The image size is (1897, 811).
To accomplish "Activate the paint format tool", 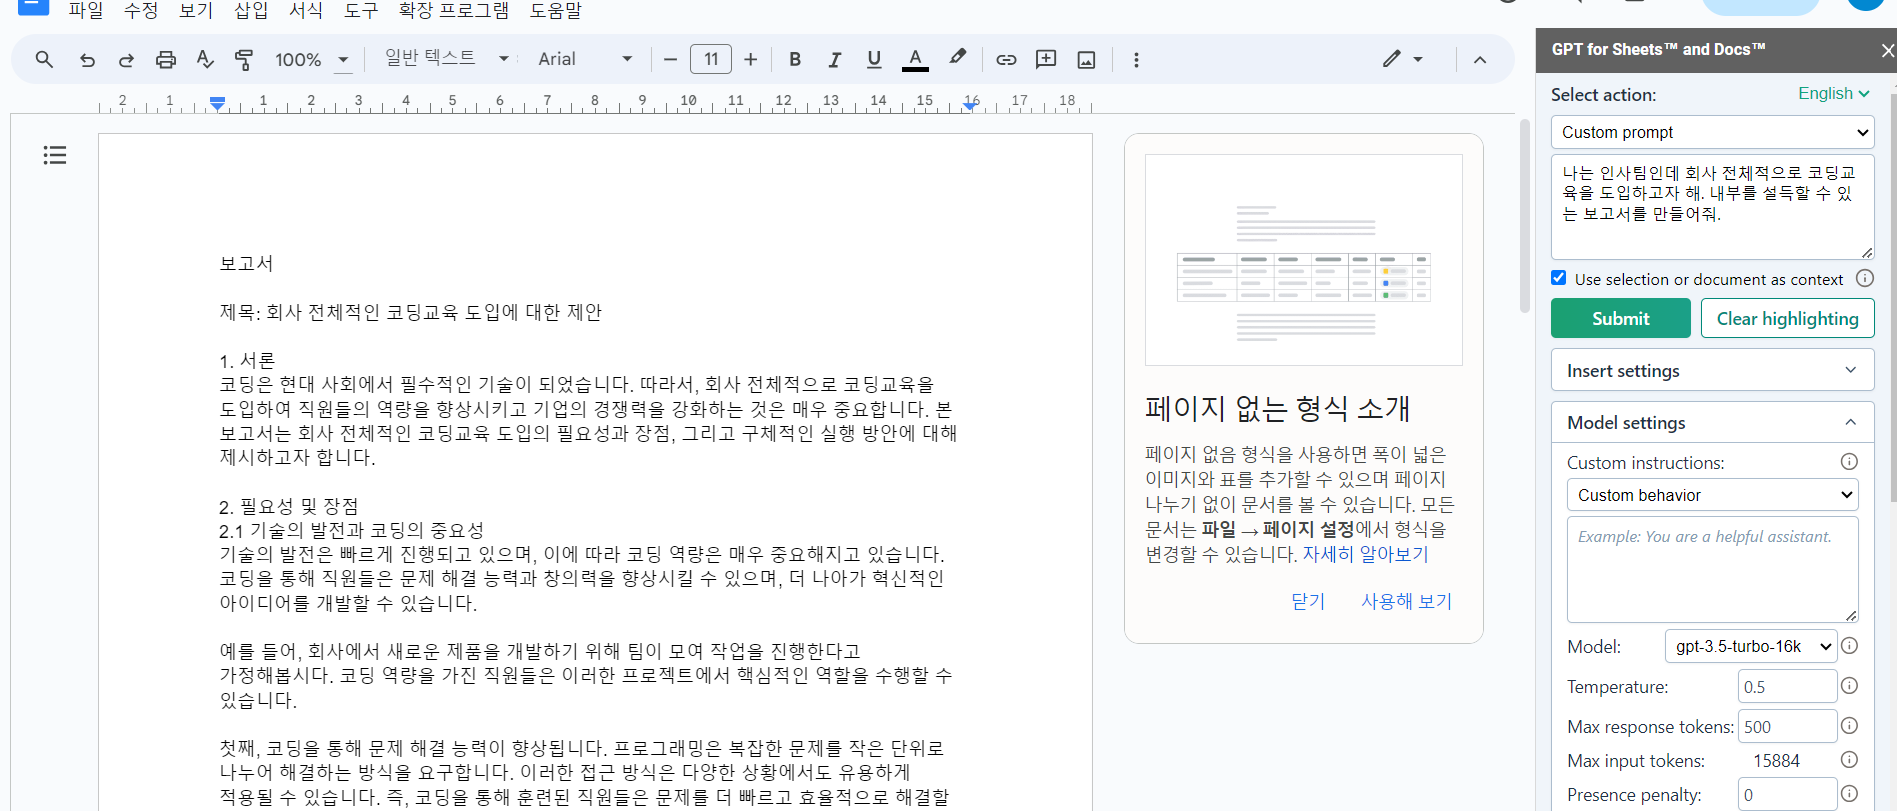I will pos(243,60).
